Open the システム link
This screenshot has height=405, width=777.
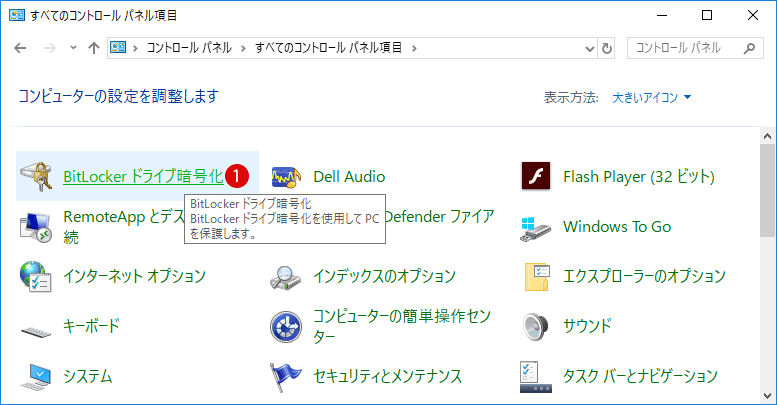click(x=88, y=376)
